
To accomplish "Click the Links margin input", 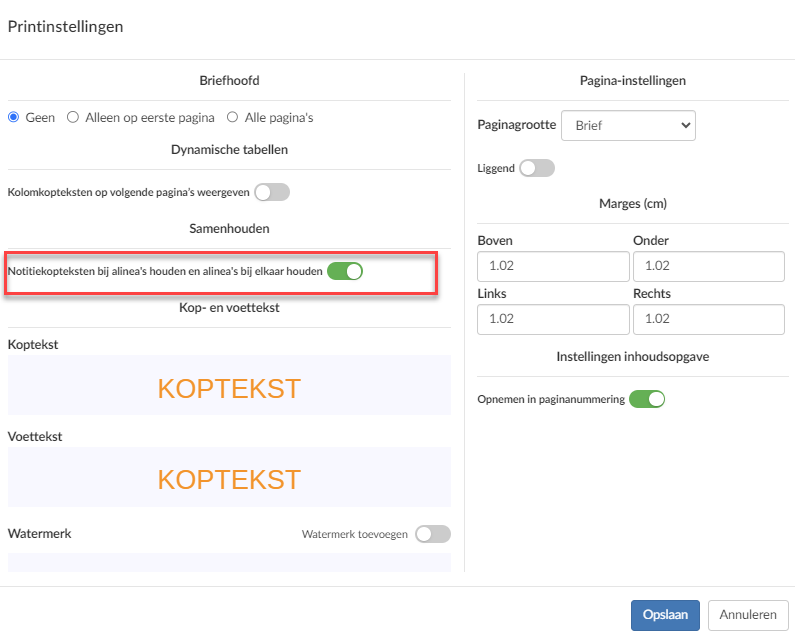I will click(x=553, y=320).
